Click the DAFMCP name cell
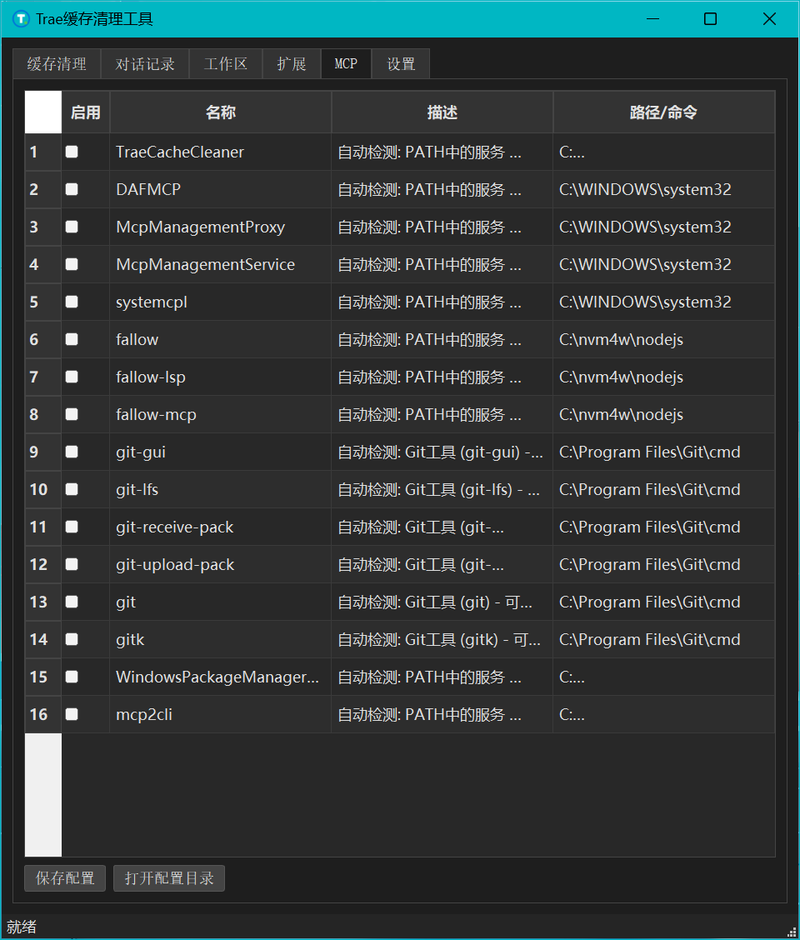This screenshot has height=940, width=800. (221, 189)
